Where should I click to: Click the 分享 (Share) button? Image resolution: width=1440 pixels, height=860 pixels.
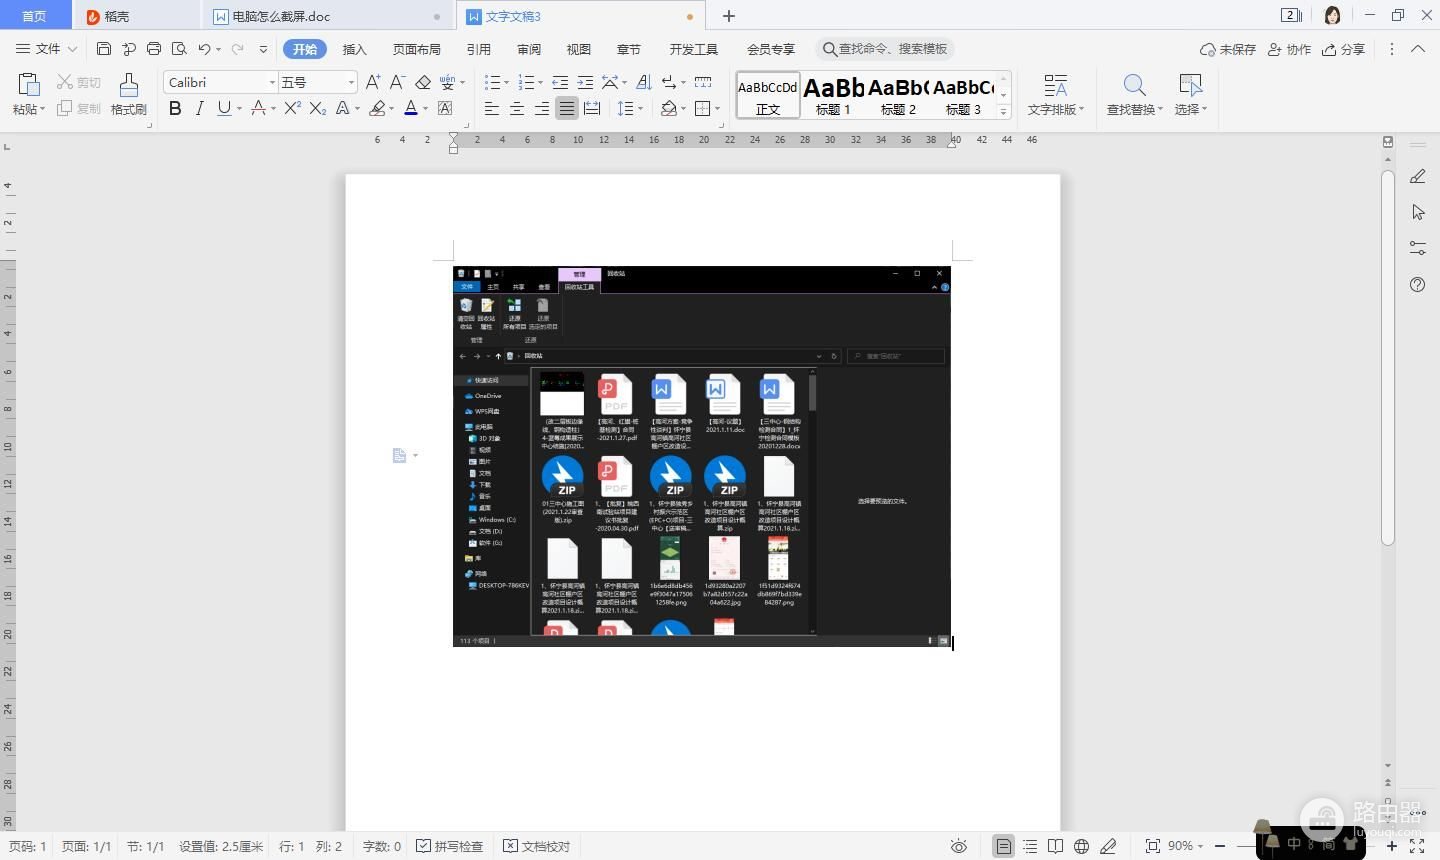coord(1343,49)
